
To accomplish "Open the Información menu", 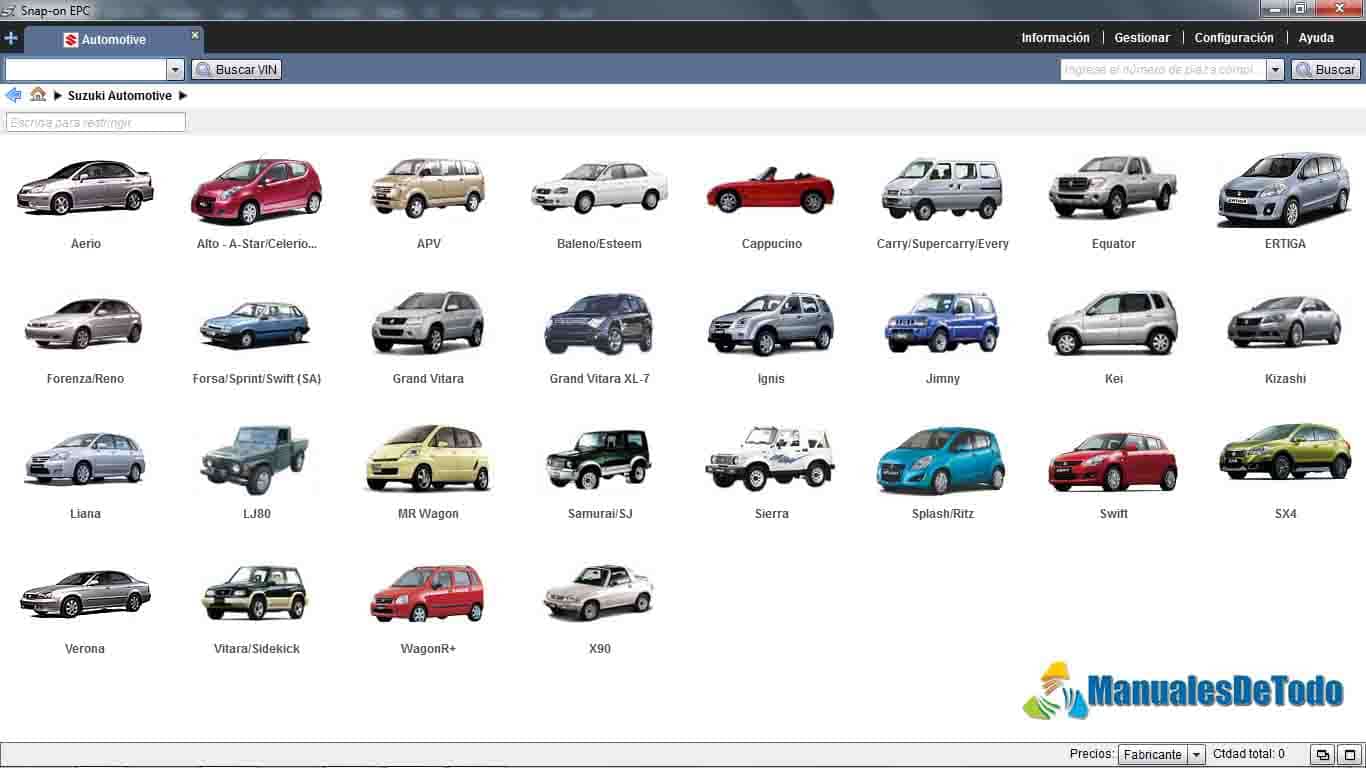I will (x=1055, y=38).
